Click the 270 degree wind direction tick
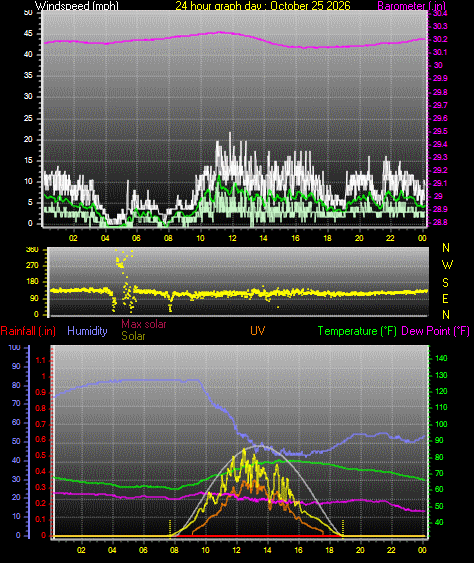This screenshot has width=474, height=563. pyautogui.click(x=32, y=265)
